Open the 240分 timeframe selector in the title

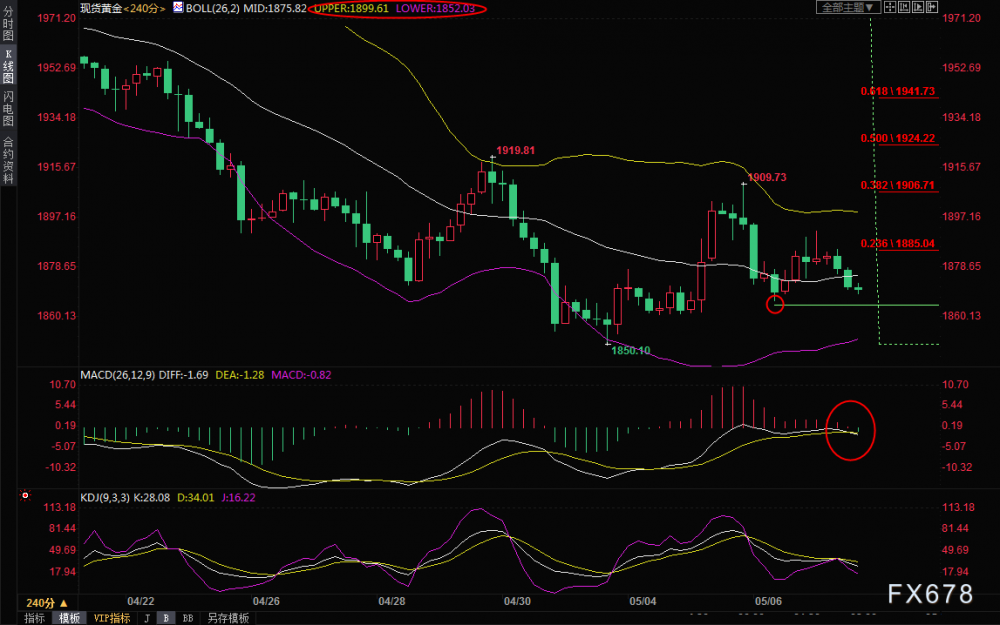pyautogui.click(x=145, y=8)
